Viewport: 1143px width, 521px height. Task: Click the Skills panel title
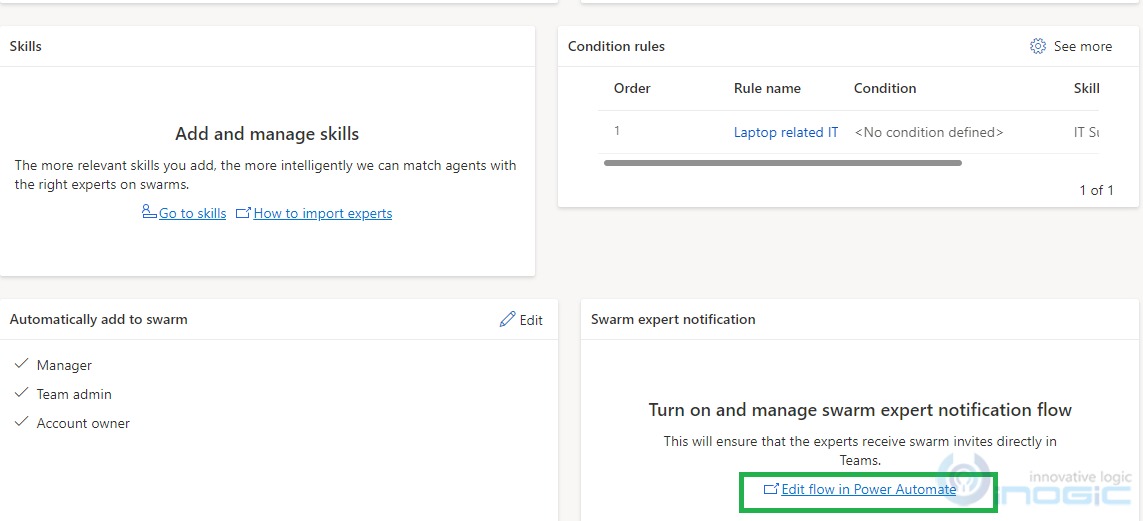(26, 47)
